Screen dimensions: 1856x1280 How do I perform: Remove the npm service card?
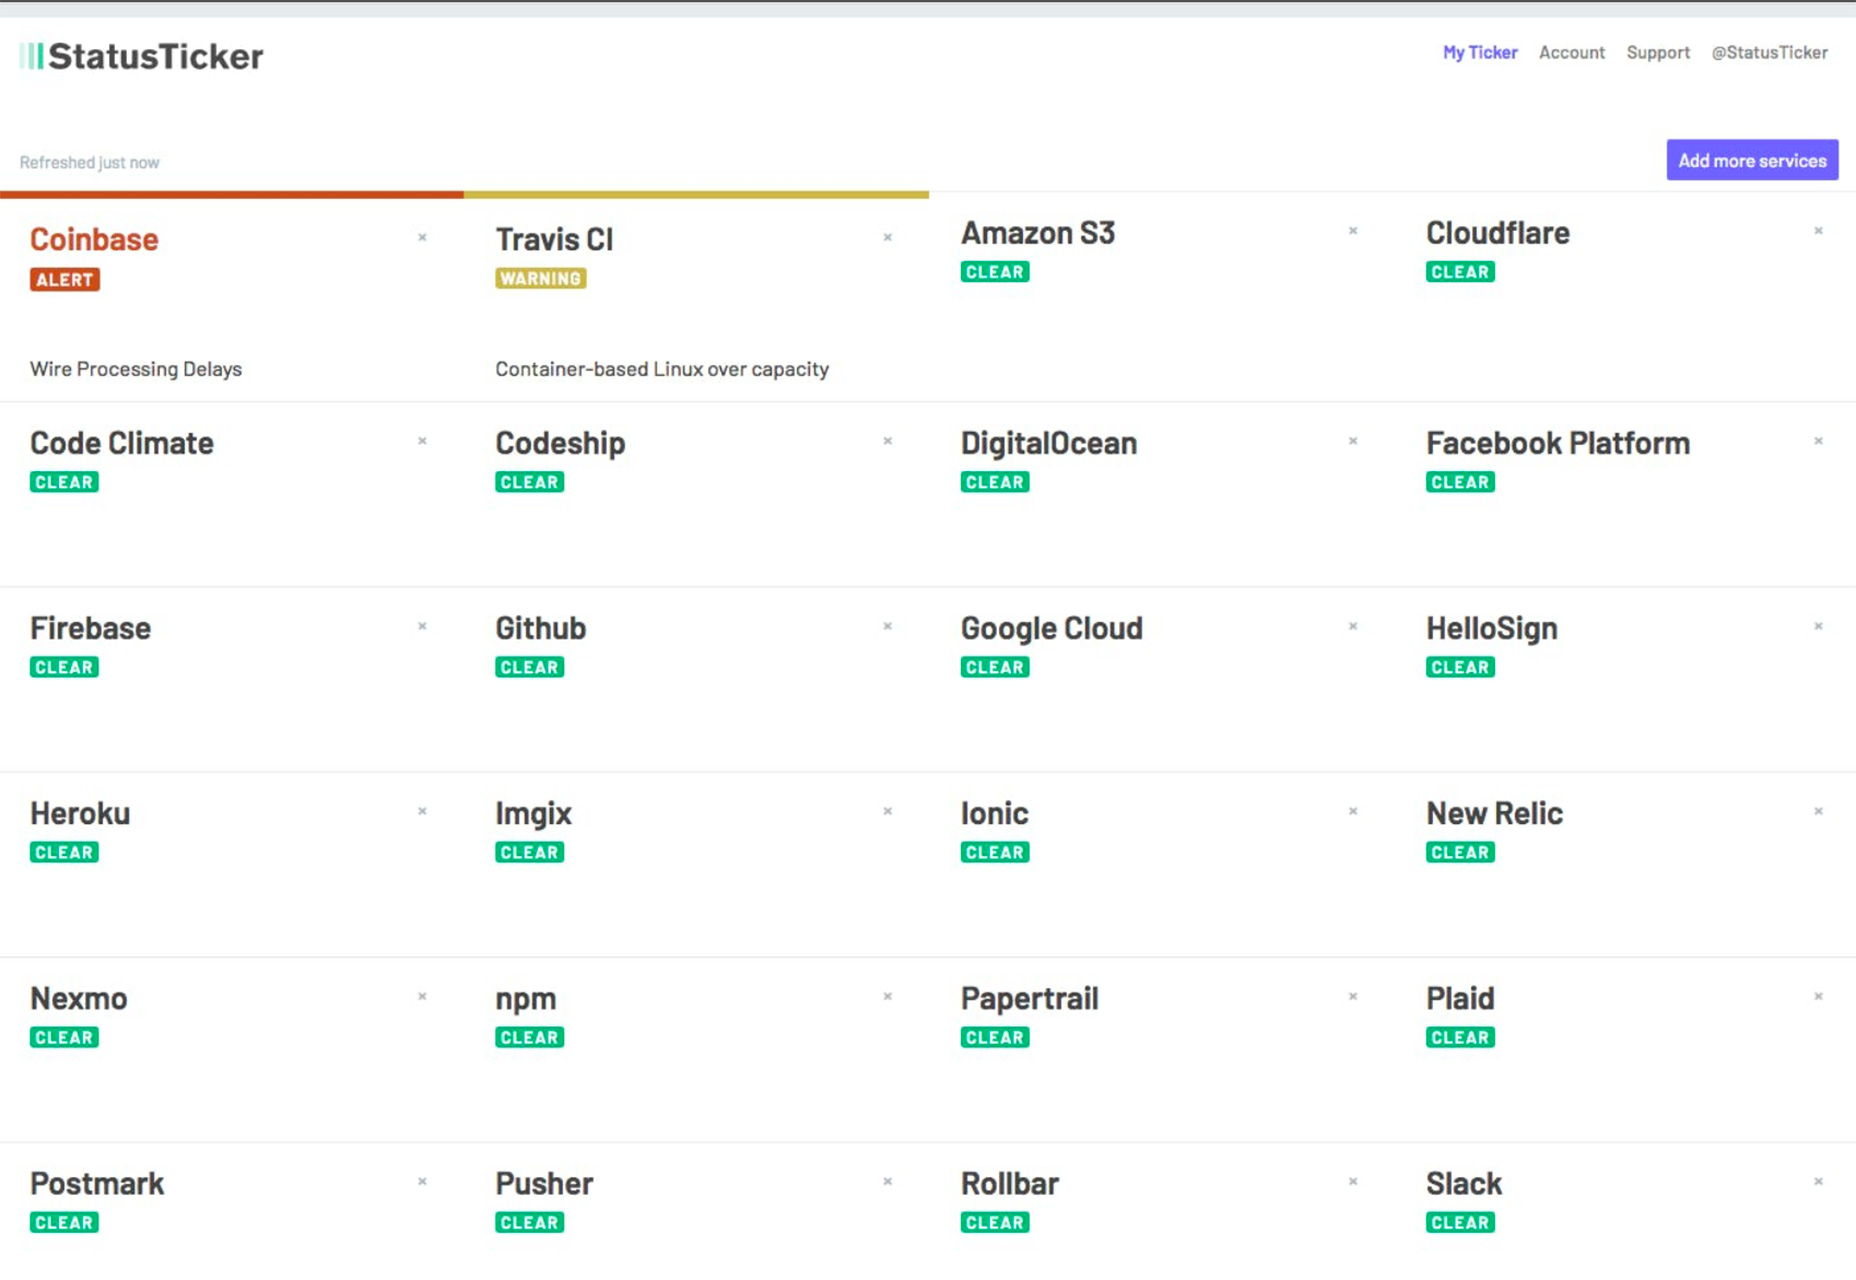click(887, 996)
